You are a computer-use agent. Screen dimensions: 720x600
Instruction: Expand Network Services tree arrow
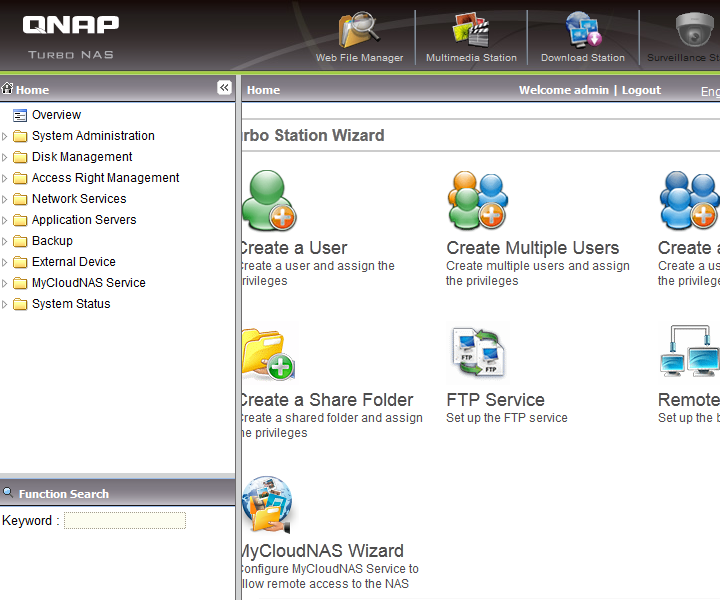[x=5, y=200]
